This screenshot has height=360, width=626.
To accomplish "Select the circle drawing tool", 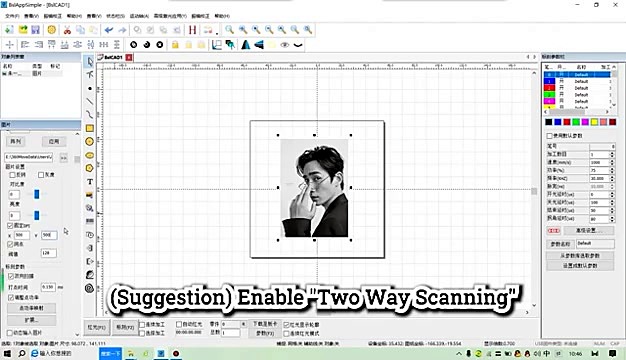I will click(90, 141).
